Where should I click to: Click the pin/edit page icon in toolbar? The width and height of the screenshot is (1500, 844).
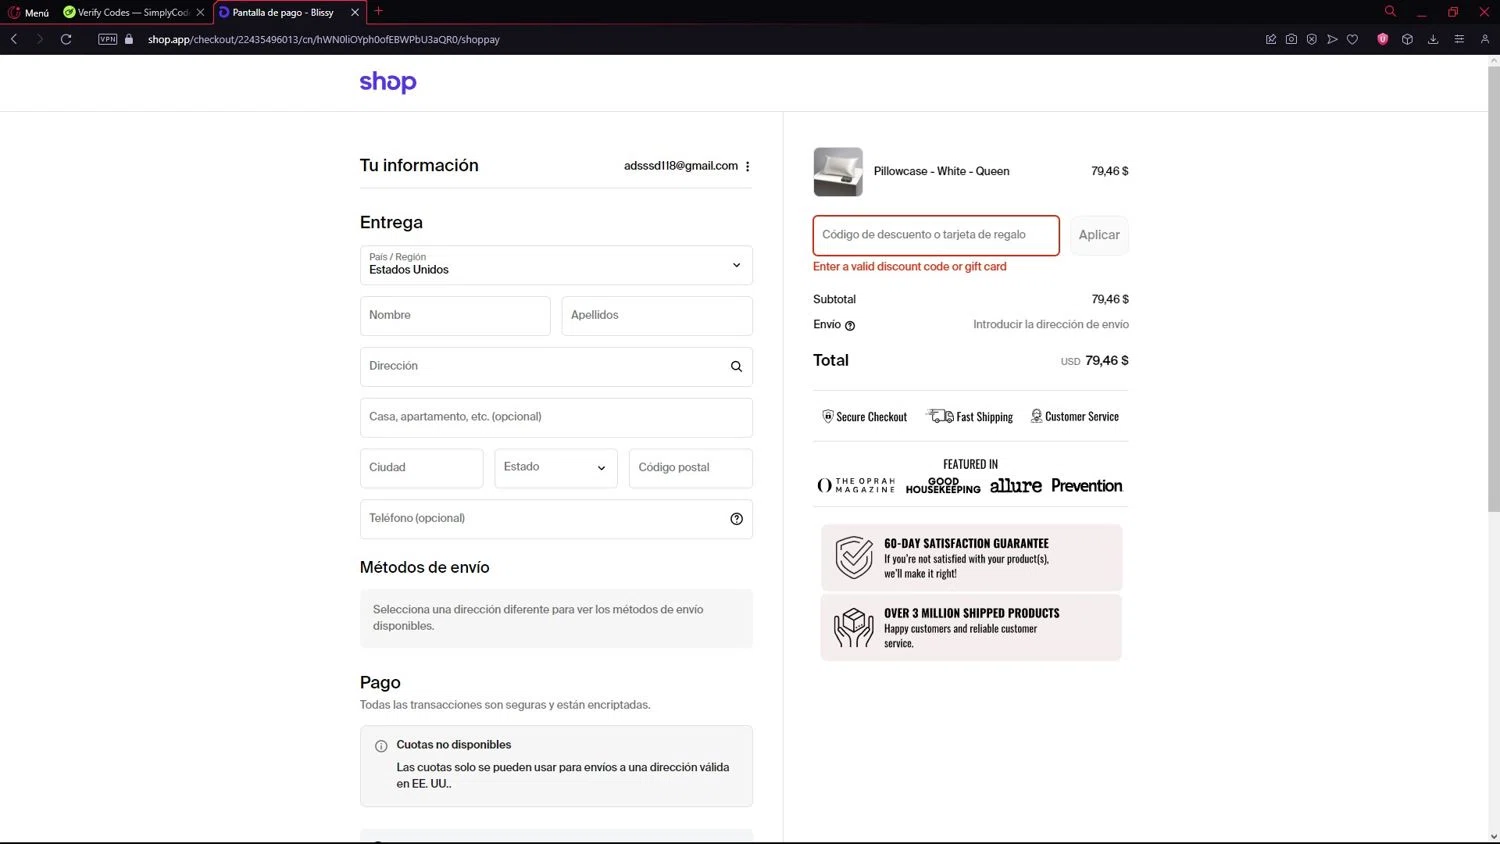1271,39
